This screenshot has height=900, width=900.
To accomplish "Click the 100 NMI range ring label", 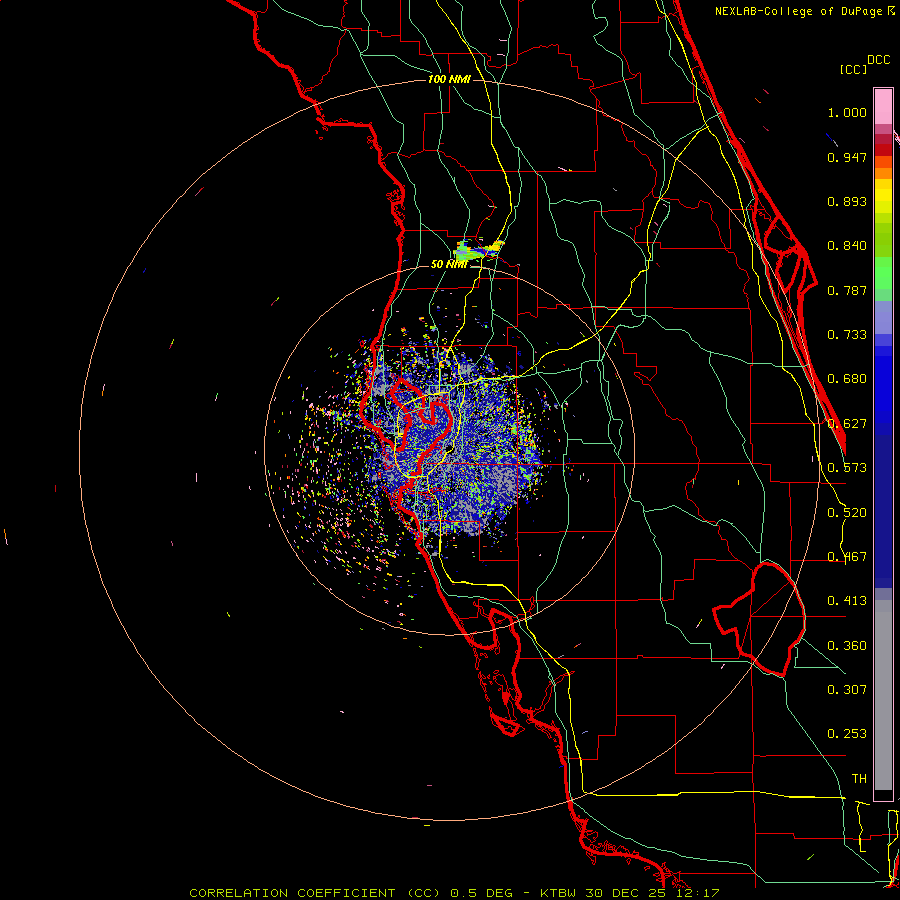I will (x=449, y=79).
